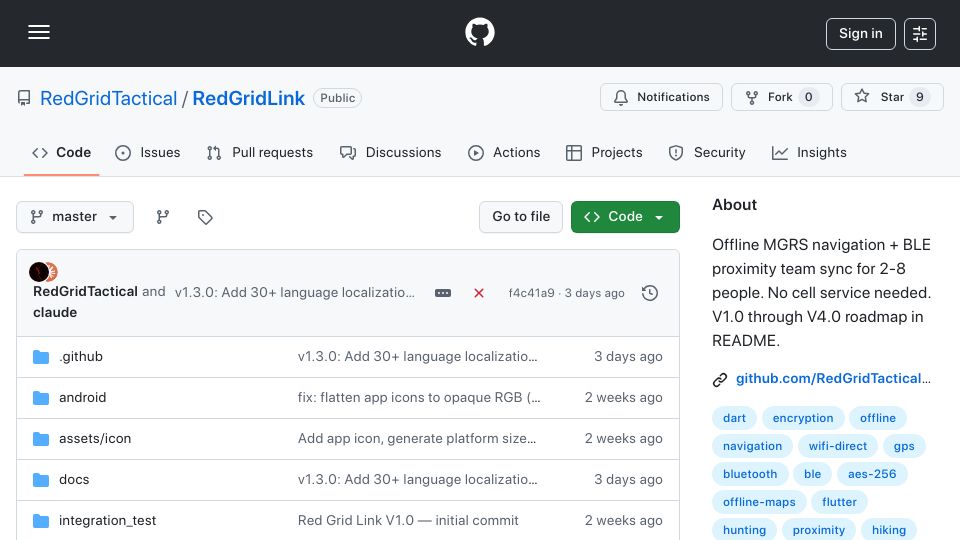The width and height of the screenshot is (960, 540).
Task: Click the docs folder icon
Action: [41, 480]
